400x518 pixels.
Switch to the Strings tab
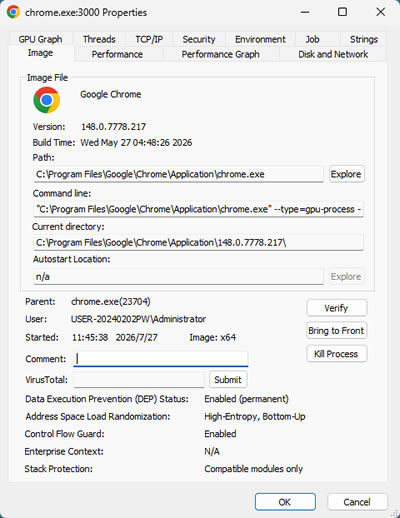point(364,39)
